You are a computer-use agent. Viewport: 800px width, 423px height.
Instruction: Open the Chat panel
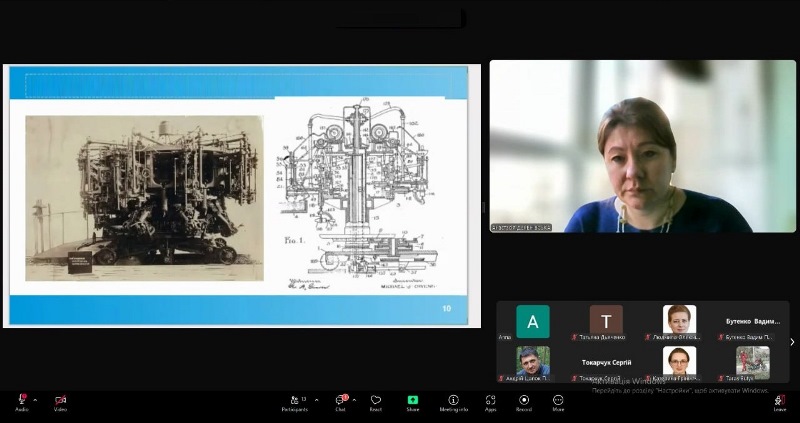click(x=339, y=401)
